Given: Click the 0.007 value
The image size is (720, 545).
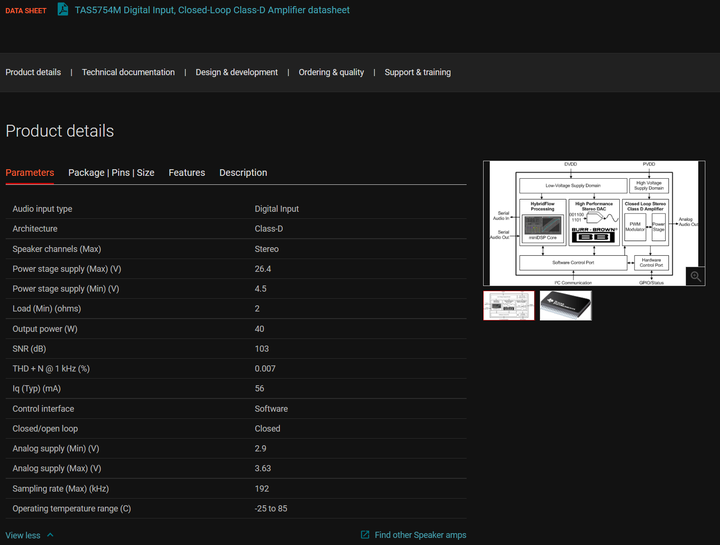Looking at the screenshot, I should point(265,369).
